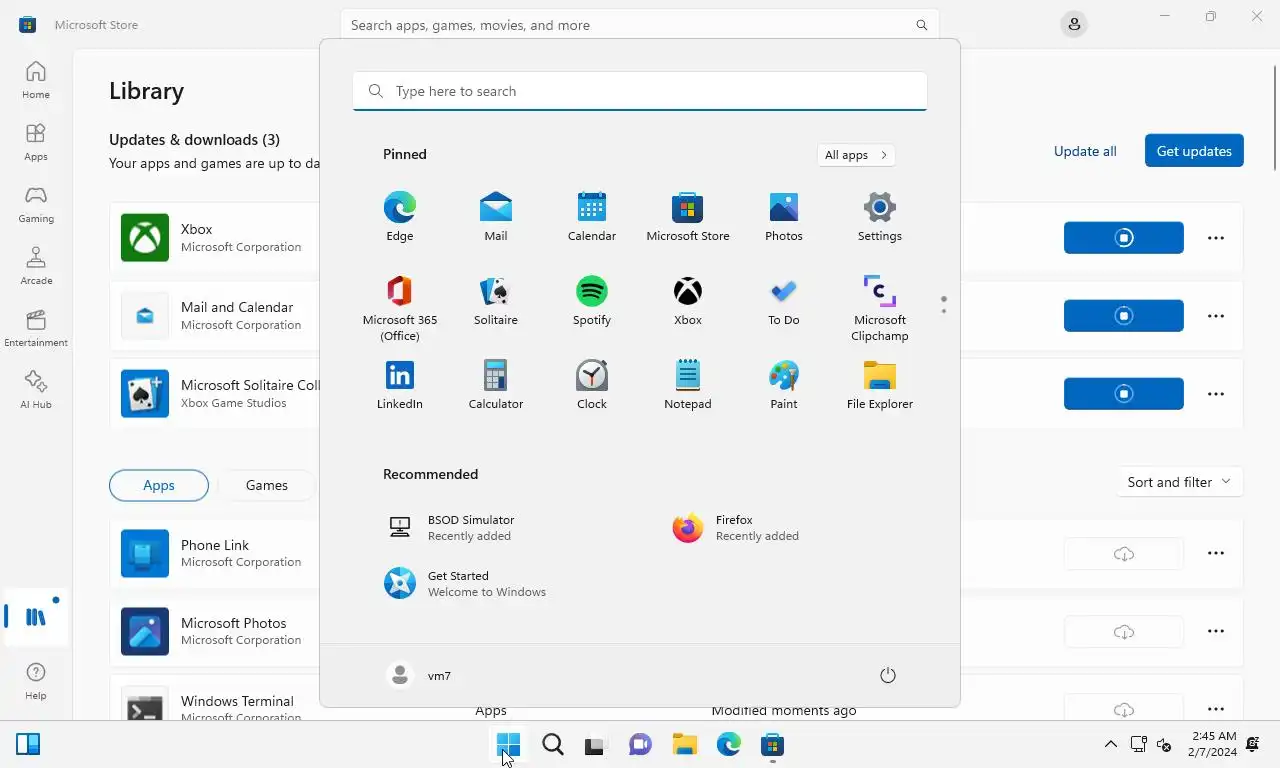Open the vm7 user account menu
Viewport: 1280px width, 768px height.
[420, 676]
